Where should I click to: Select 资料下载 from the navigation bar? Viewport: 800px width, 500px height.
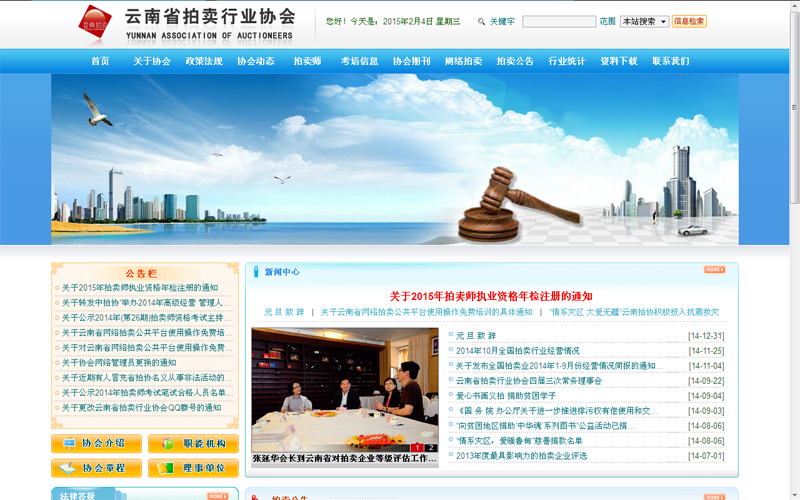(619, 61)
